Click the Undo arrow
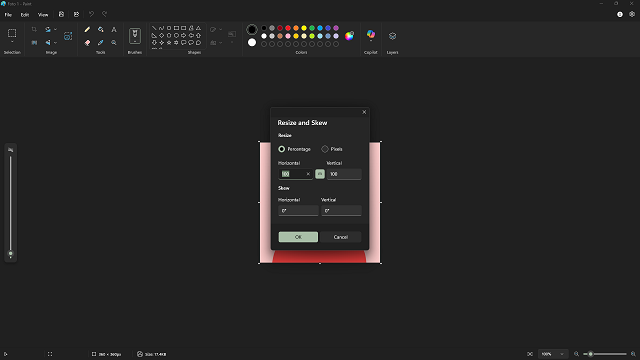Image resolution: width=640 pixels, height=360 pixels. point(91,14)
